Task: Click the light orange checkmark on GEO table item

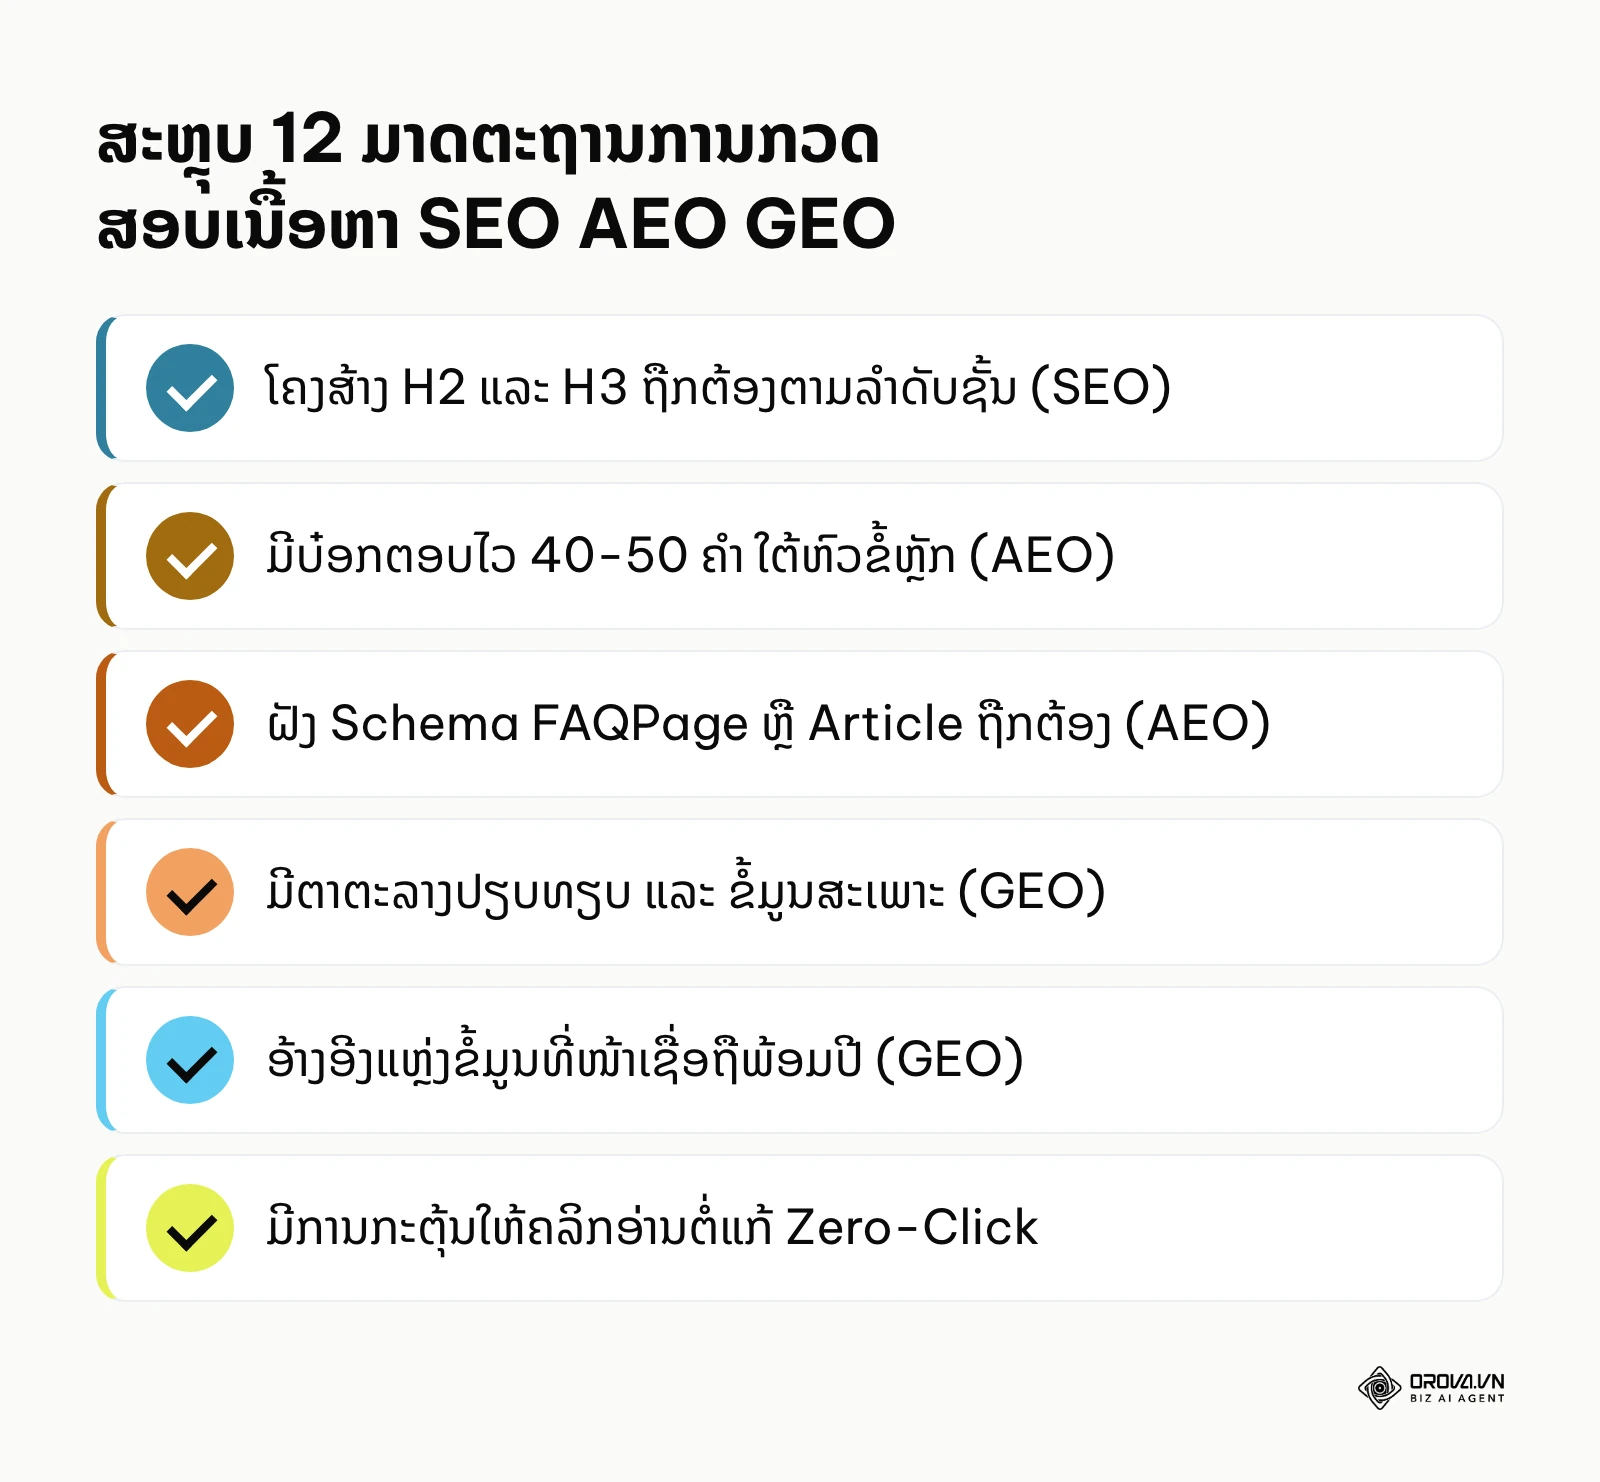Action: point(190,892)
